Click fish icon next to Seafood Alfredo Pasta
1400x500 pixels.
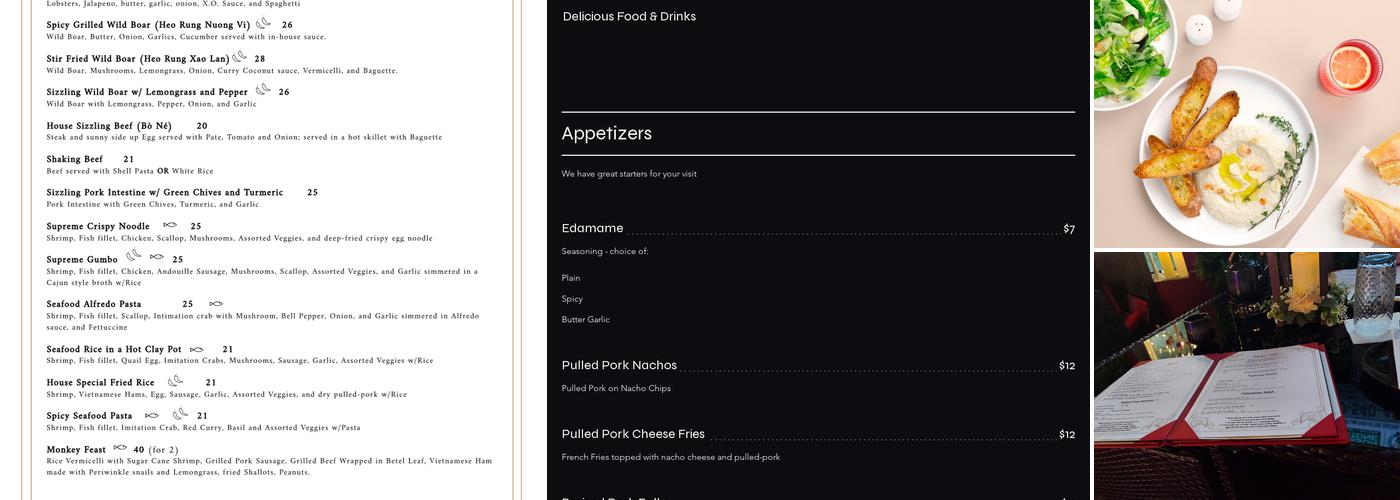[x=216, y=304]
